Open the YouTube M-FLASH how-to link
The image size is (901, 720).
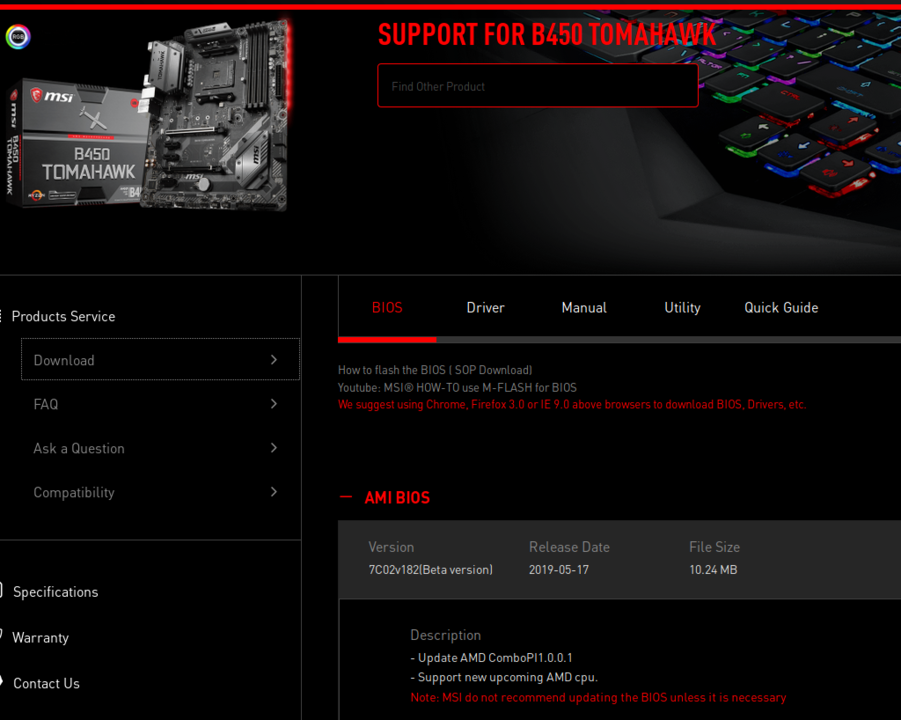[457, 387]
